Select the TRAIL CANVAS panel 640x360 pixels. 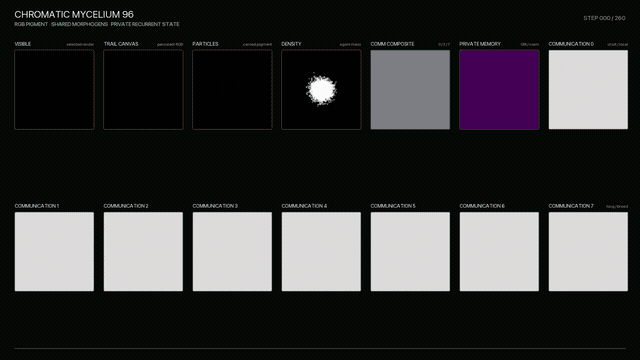[143, 90]
